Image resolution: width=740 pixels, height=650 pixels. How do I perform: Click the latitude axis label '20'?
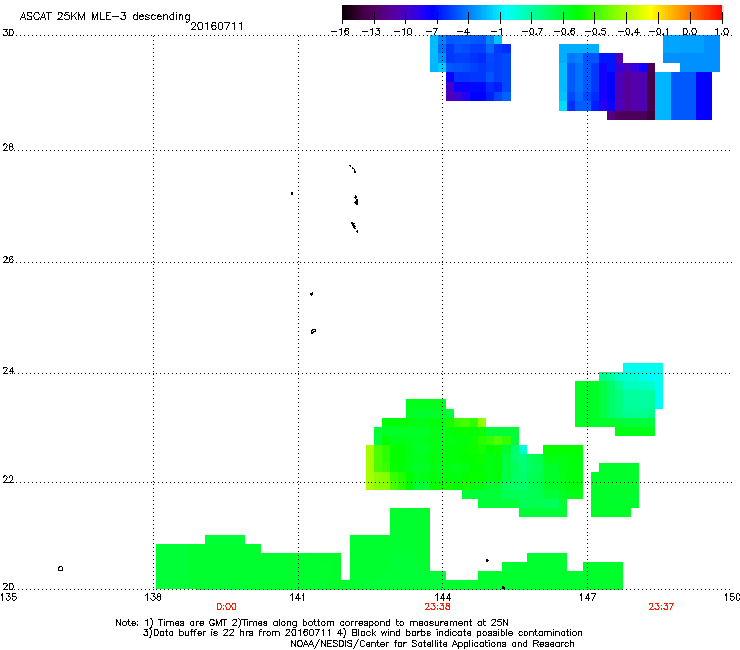[x=8, y=587]
